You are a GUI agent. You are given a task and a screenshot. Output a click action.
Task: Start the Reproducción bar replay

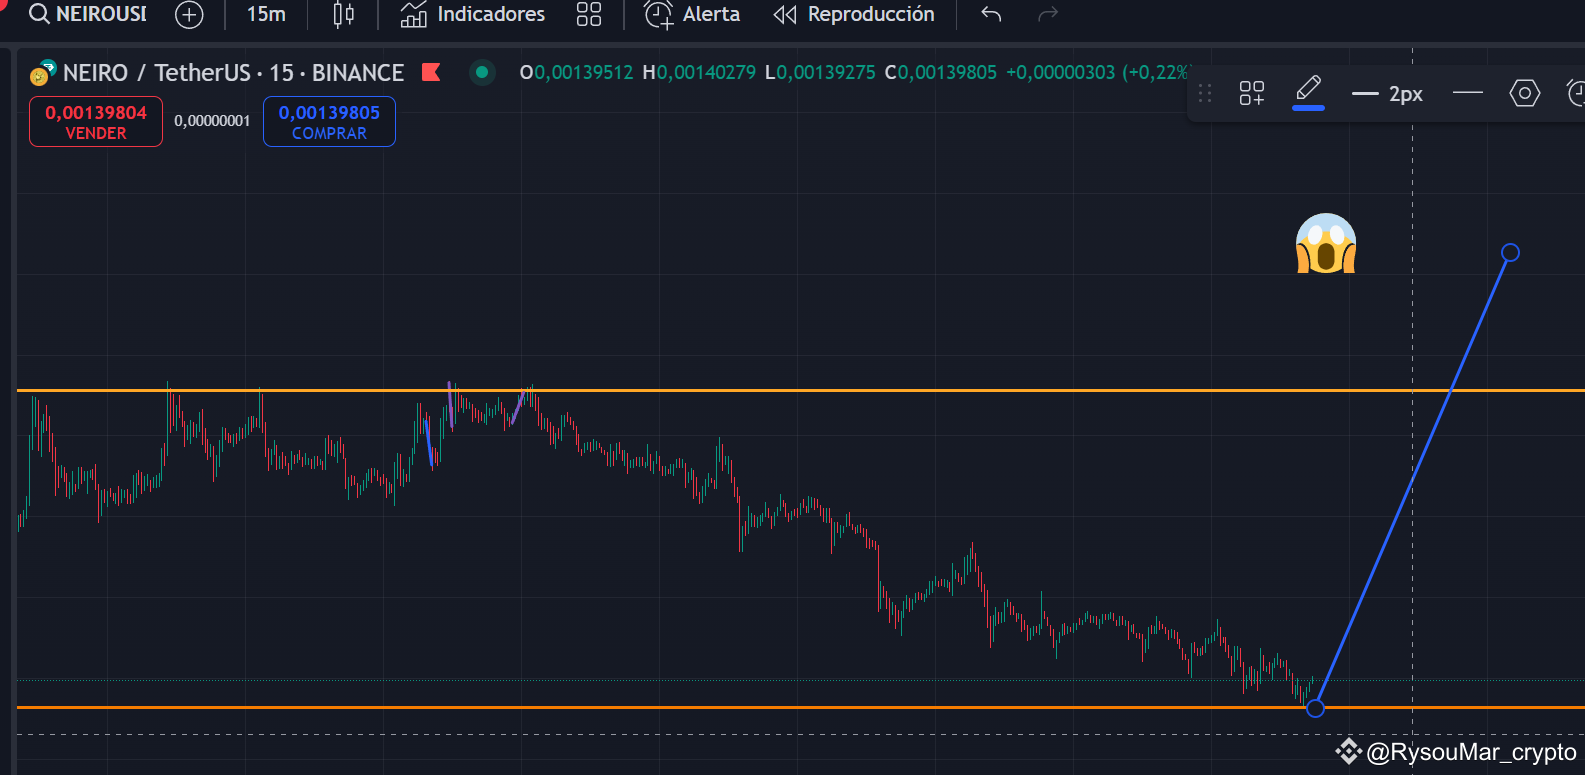point(854,14)
